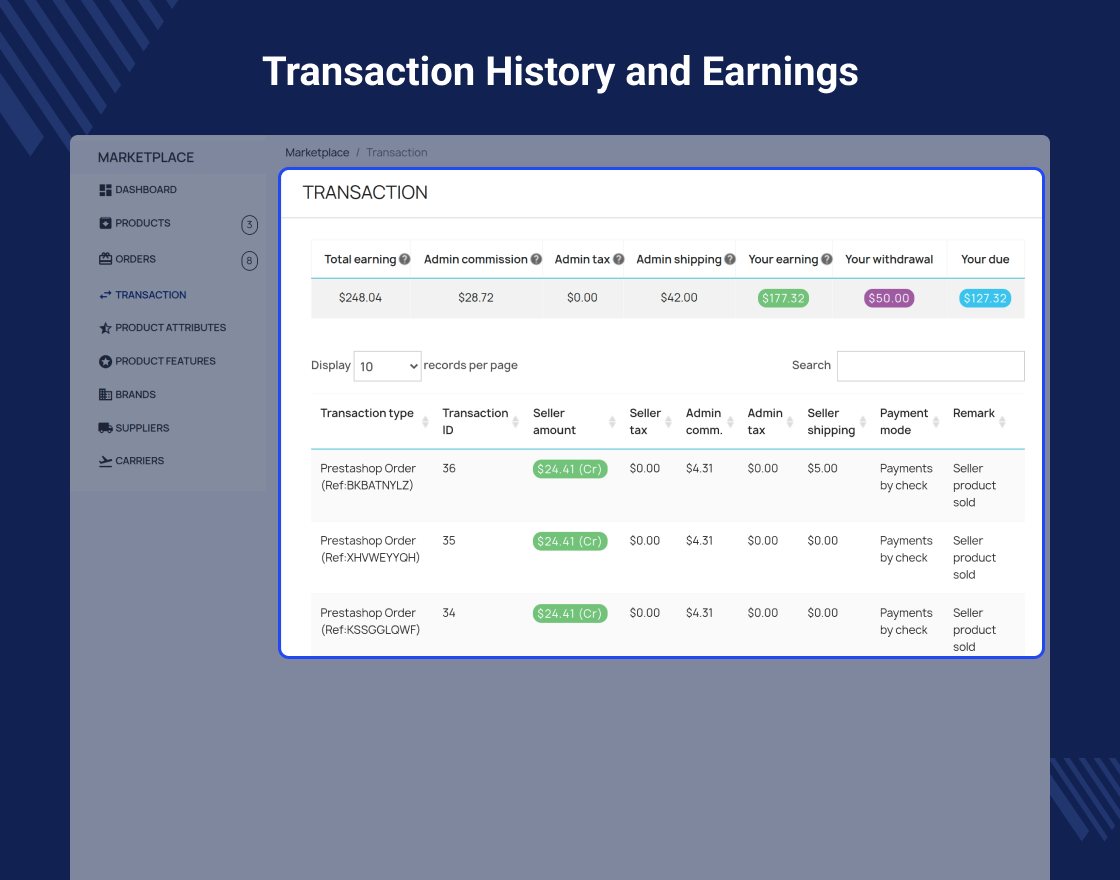Click the $248.04 total earning value
This screenshot has width=1120, height=880.
(360, 298)
